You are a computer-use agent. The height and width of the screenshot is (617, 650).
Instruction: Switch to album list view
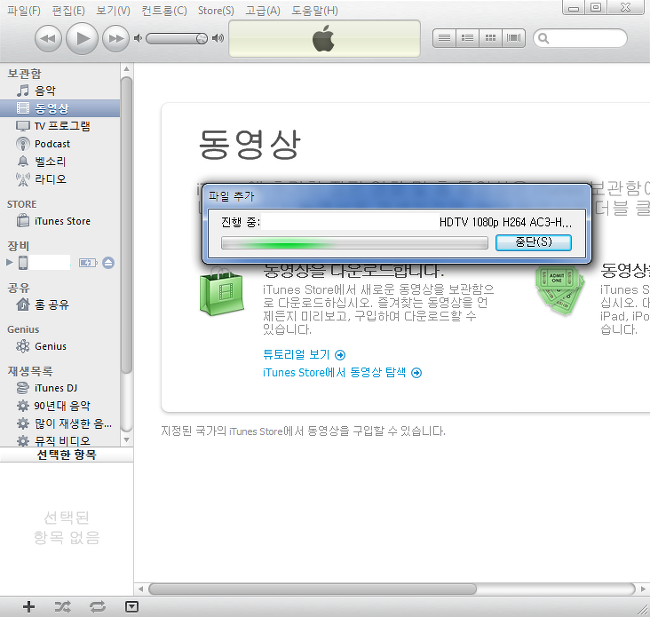point(467,39)
